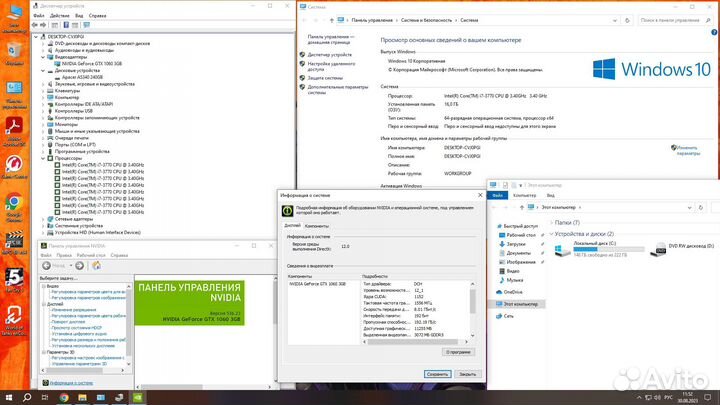This screenshot has height=405, width=720.
Task: Click monitor scan icon in Device Manager toolbar
Action: pos(86,25)
